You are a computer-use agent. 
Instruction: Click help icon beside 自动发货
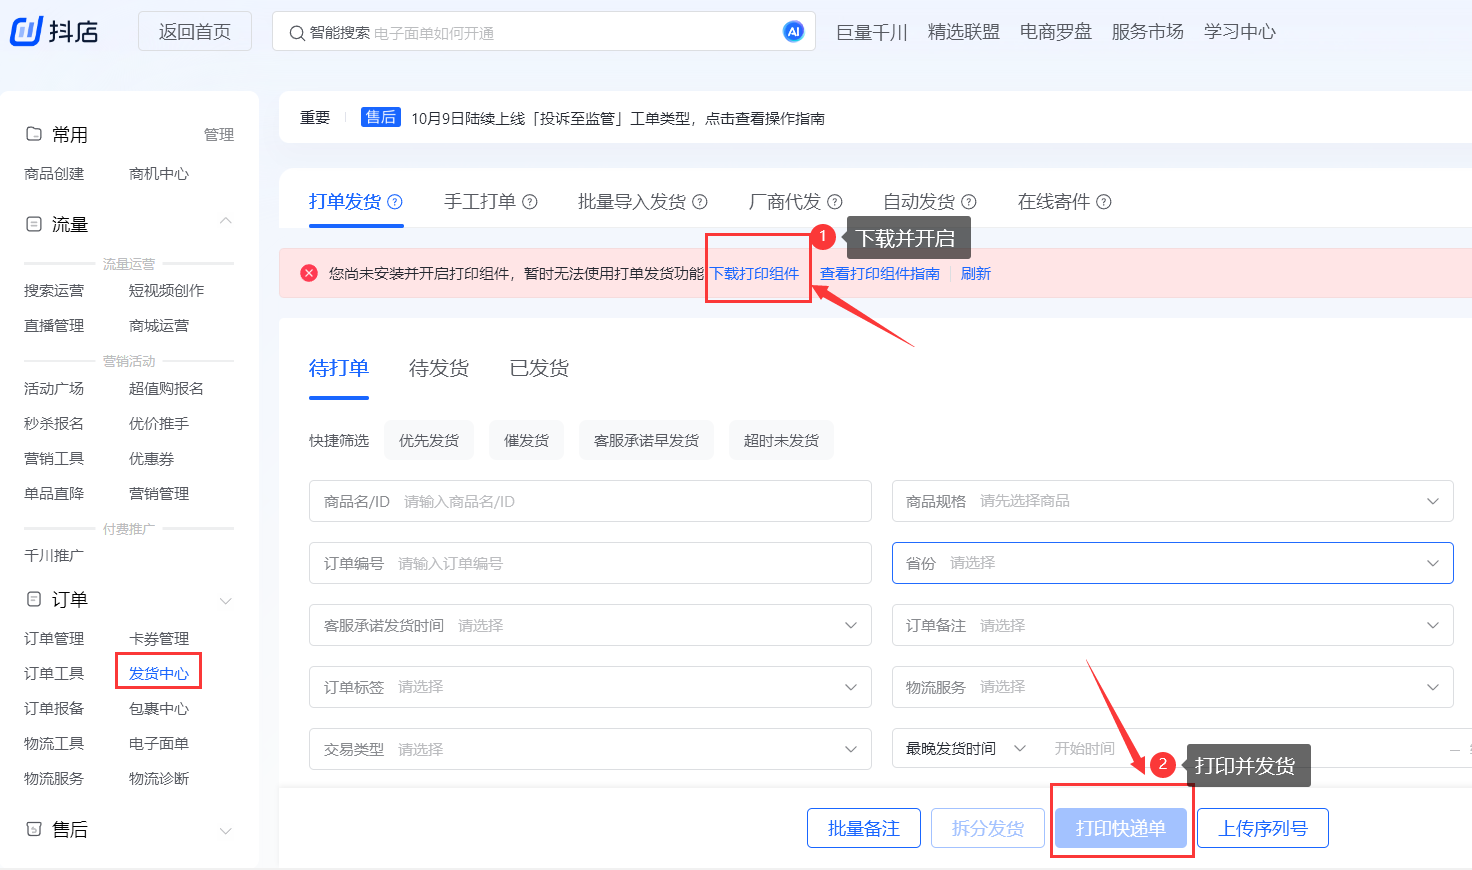click(x=969, y=202)
